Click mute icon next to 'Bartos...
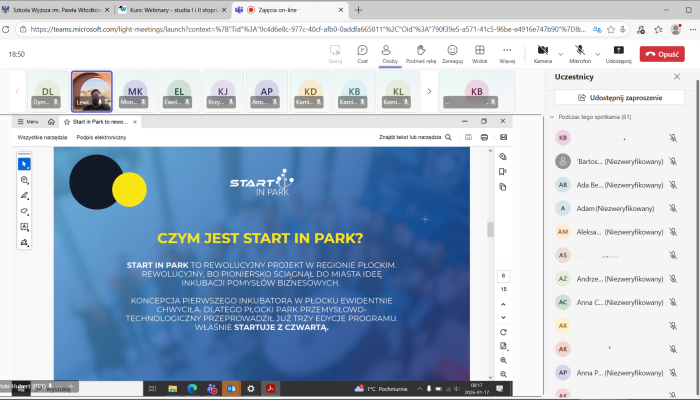The image size is (700, 400). point(673,162)
